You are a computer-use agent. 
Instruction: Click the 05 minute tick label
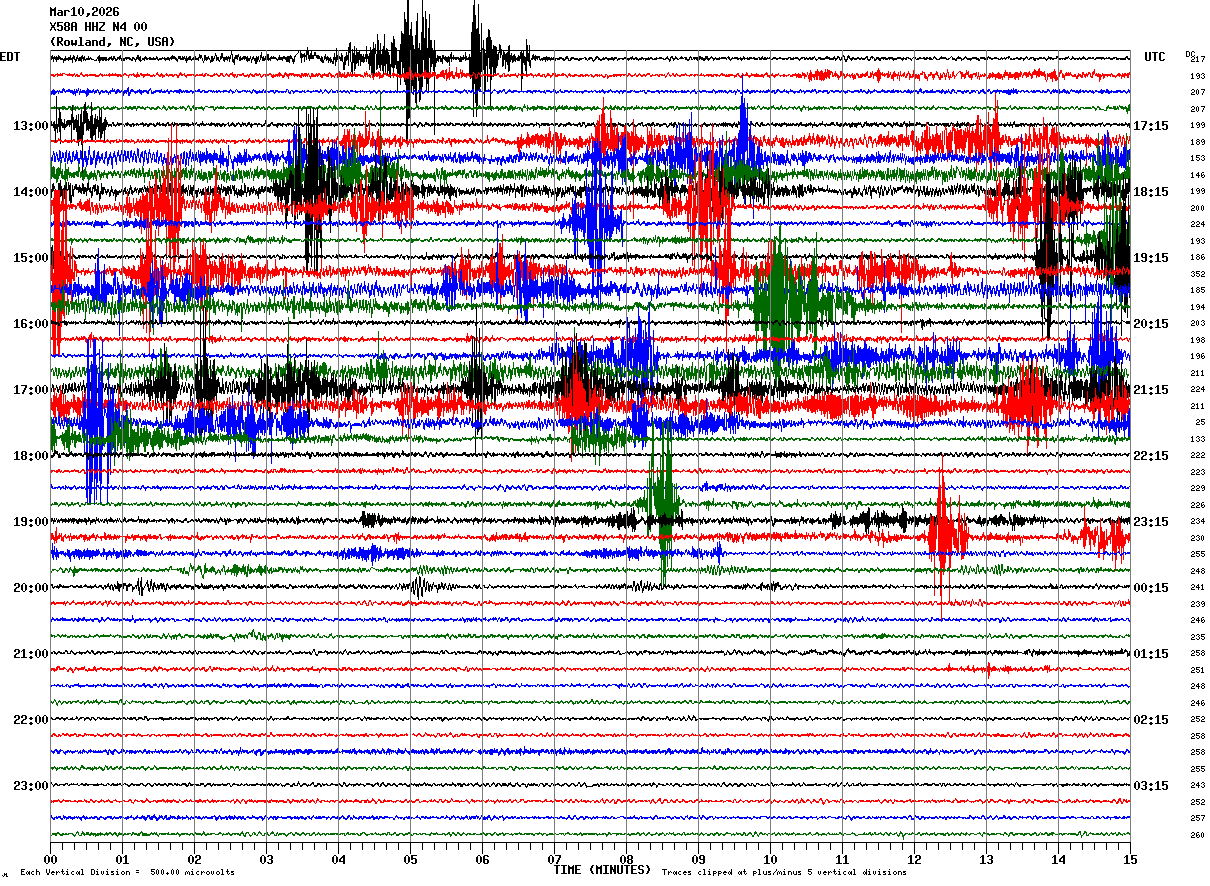point(410,860)
